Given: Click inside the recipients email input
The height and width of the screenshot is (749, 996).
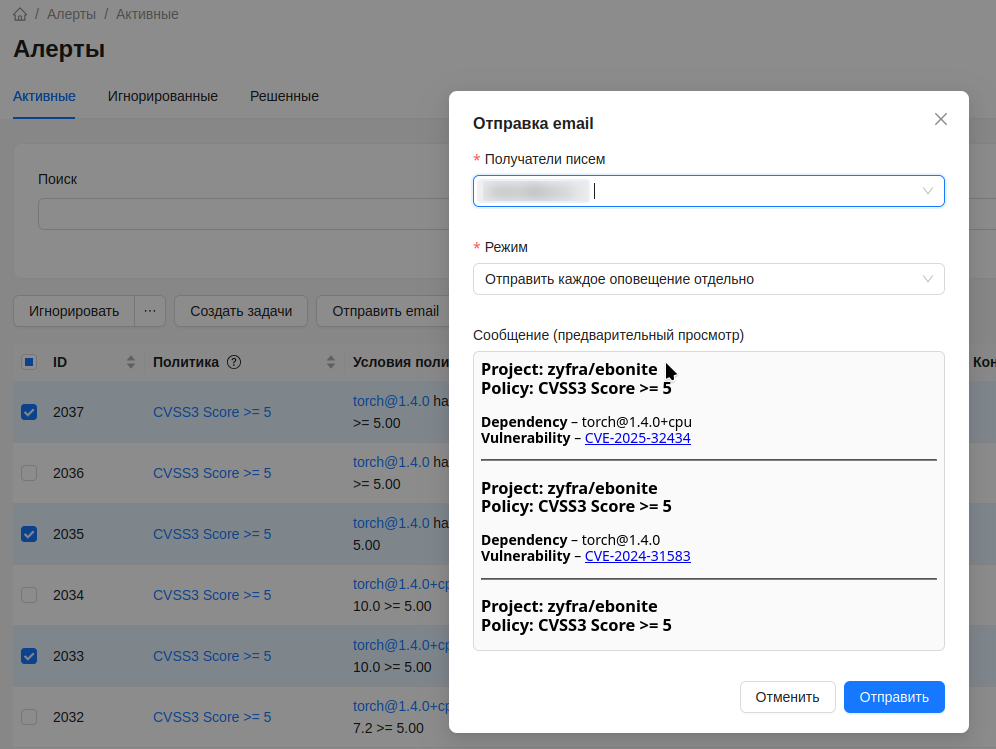Looking at the screenshot, I should pyautogui.click(x=709, y=191).
